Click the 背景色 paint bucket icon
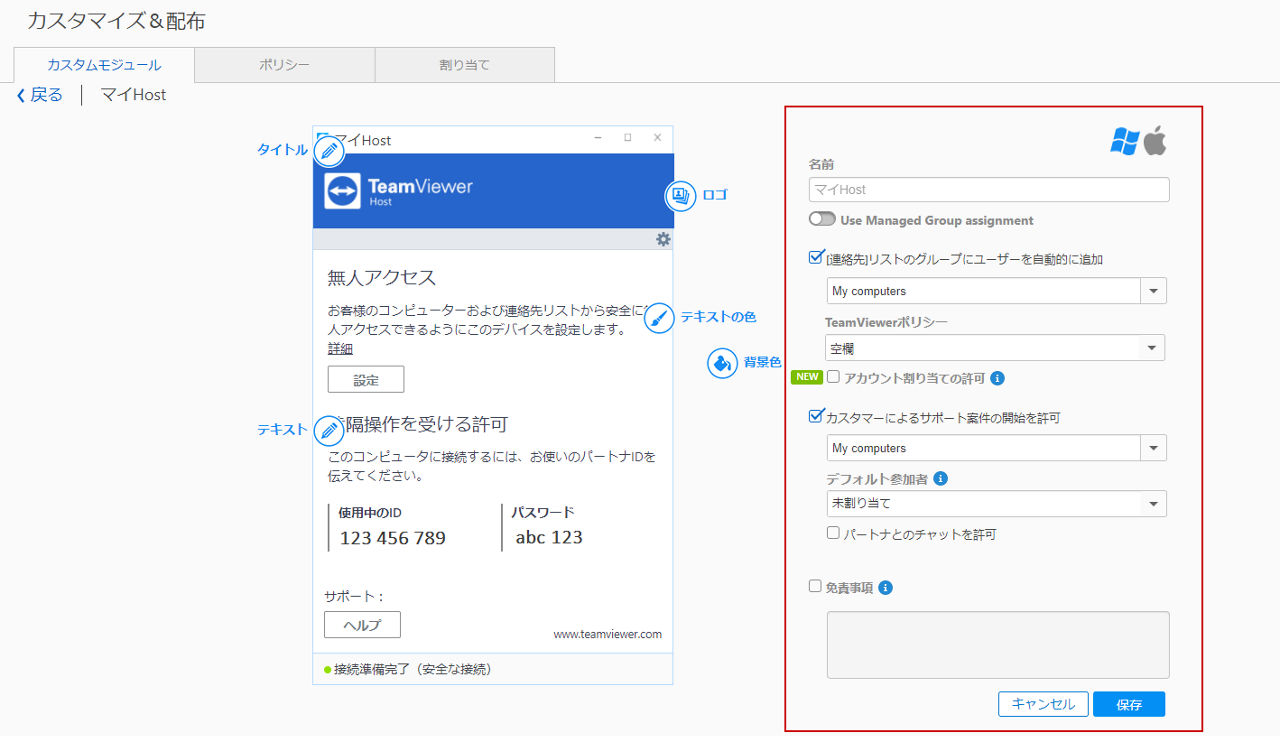1280x736 pixels. (722, 363)
